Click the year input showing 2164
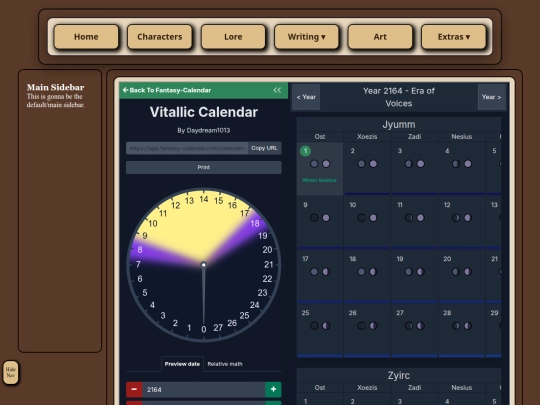540x405 pixels. (x=204, y=390)
